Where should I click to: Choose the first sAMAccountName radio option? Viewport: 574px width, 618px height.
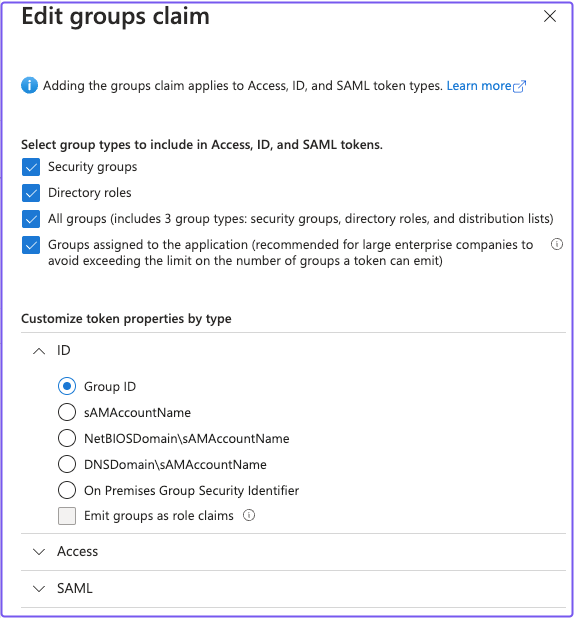(67, 413)
